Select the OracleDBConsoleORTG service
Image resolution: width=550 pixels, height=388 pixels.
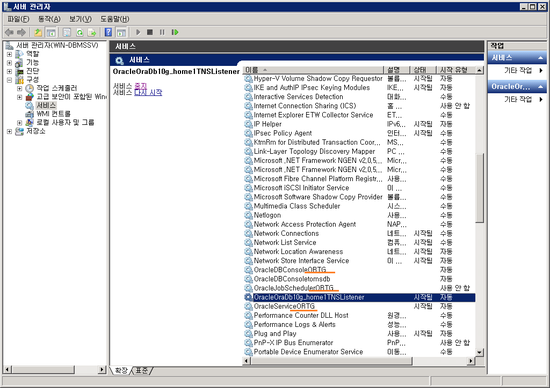360,270
